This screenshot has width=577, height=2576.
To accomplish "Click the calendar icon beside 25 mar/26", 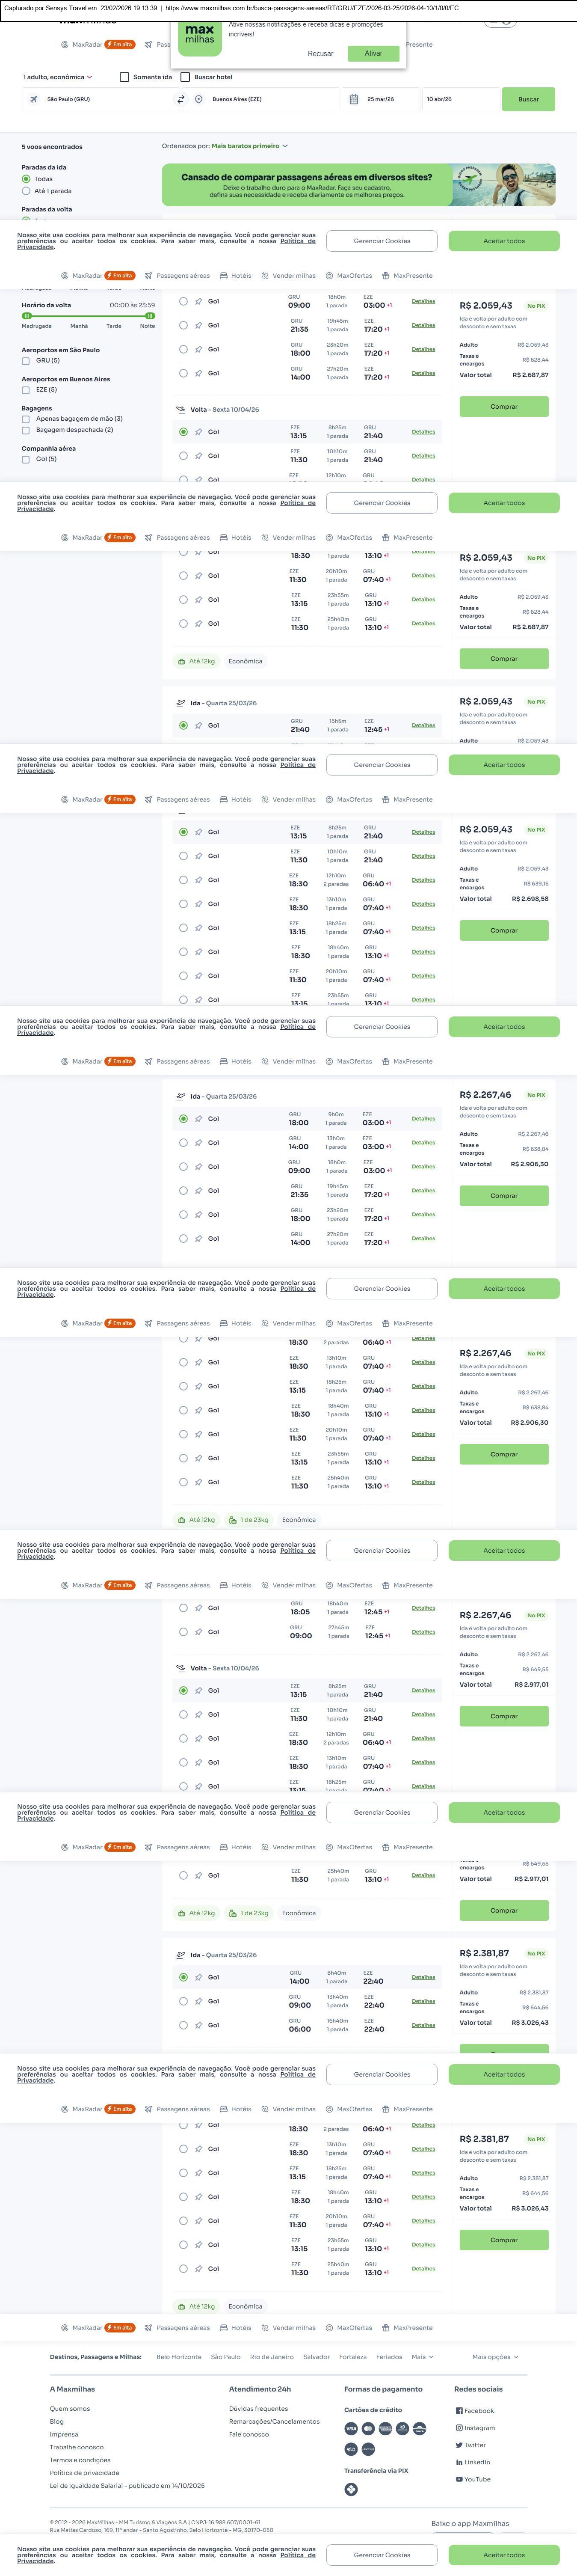I will pyautogui.click(x=354, y=99).
